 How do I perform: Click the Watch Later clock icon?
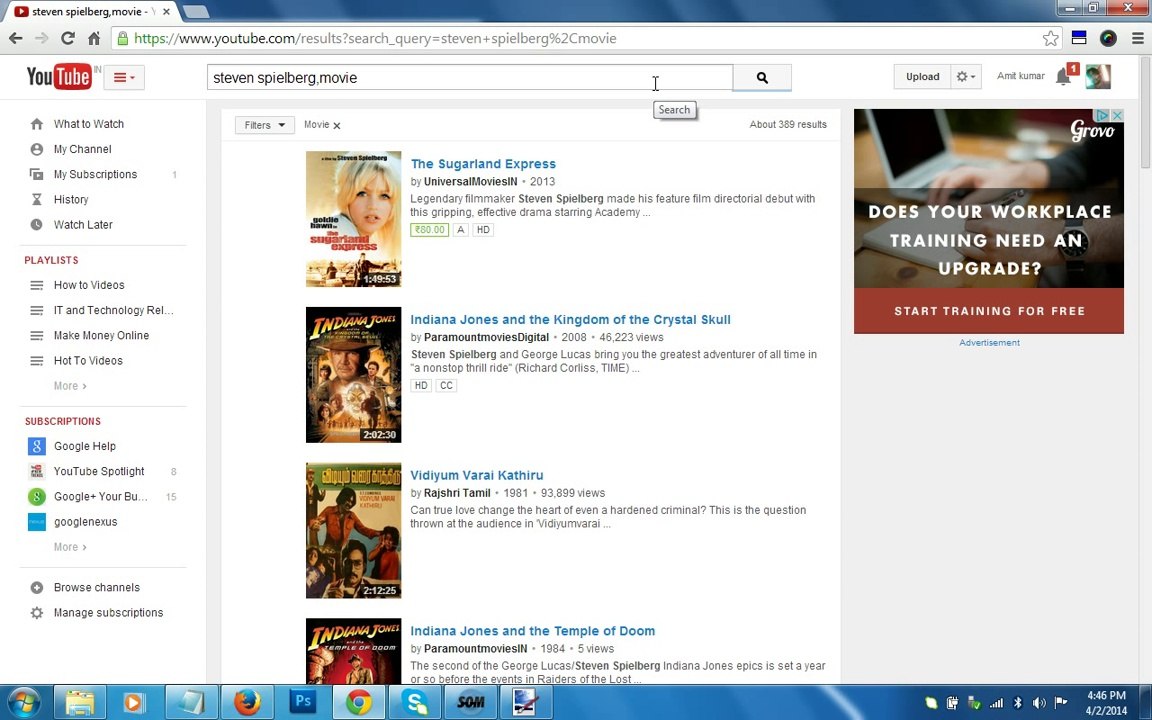click(36, 225)
